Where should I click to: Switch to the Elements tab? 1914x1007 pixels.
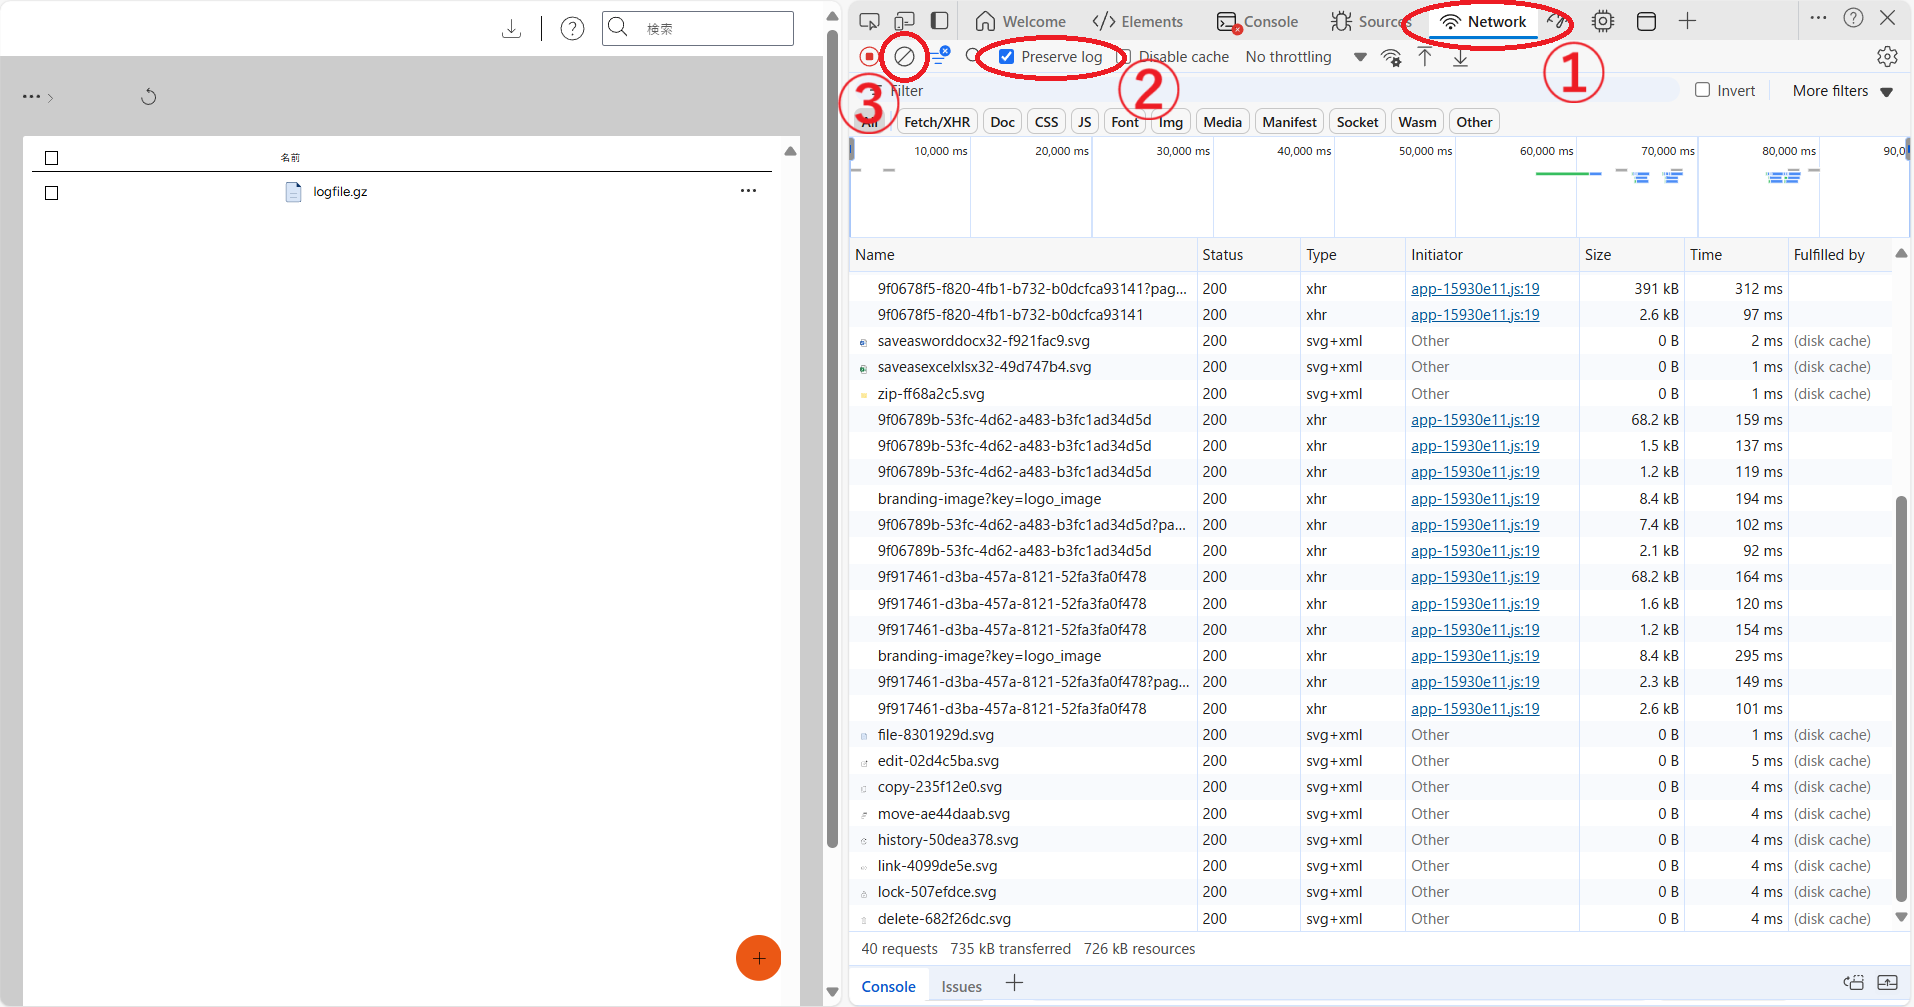coord(1138,22)
